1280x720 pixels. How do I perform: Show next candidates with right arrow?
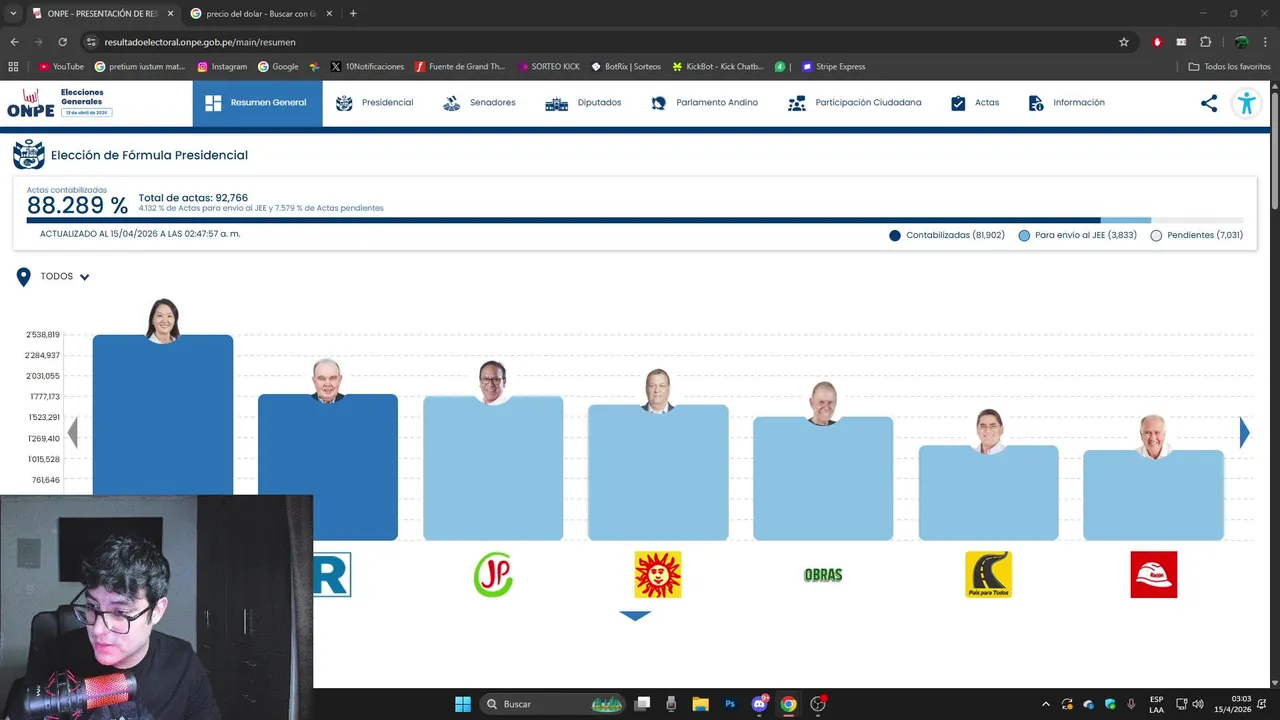point(1244,432)
